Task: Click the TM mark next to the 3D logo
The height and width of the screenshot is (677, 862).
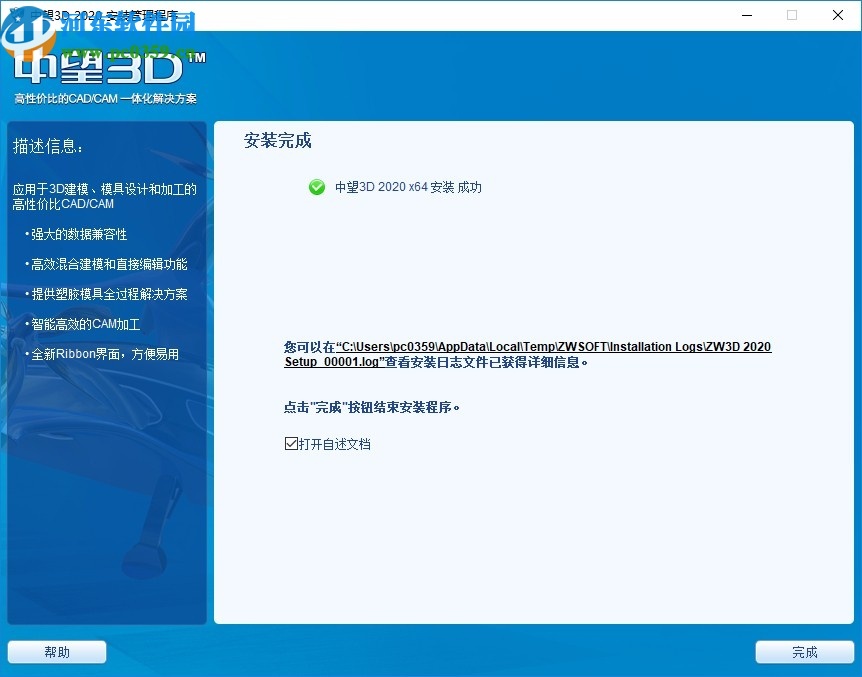Action: [197, 58]
